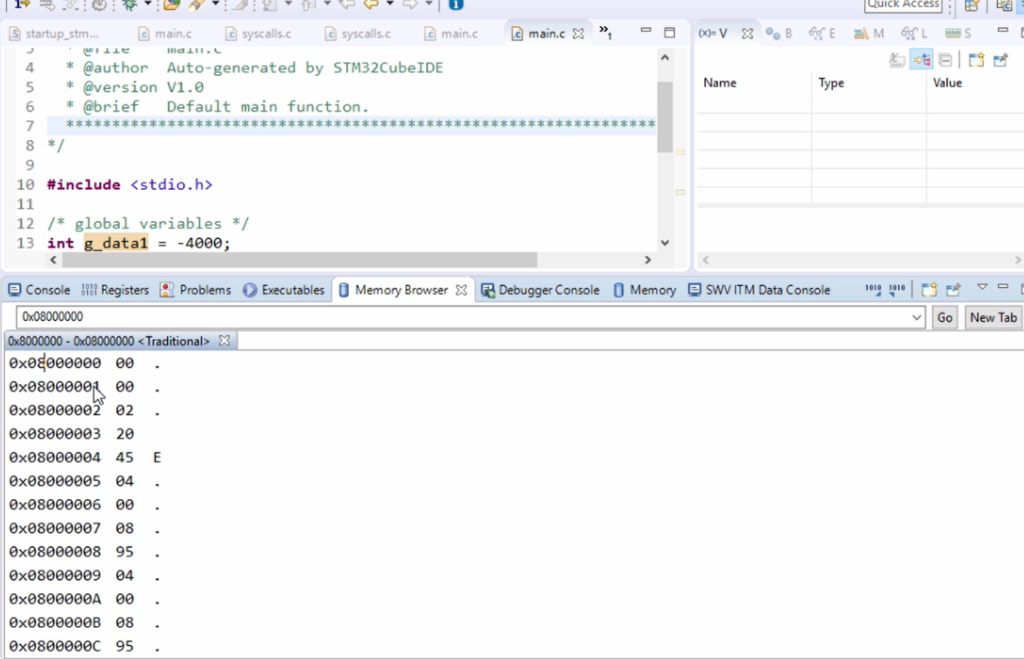Image resolution: width=1024 pixels, height=659 pixels.
Task: Pin Variables view to debug context
Action: [x=1000, y=60]
